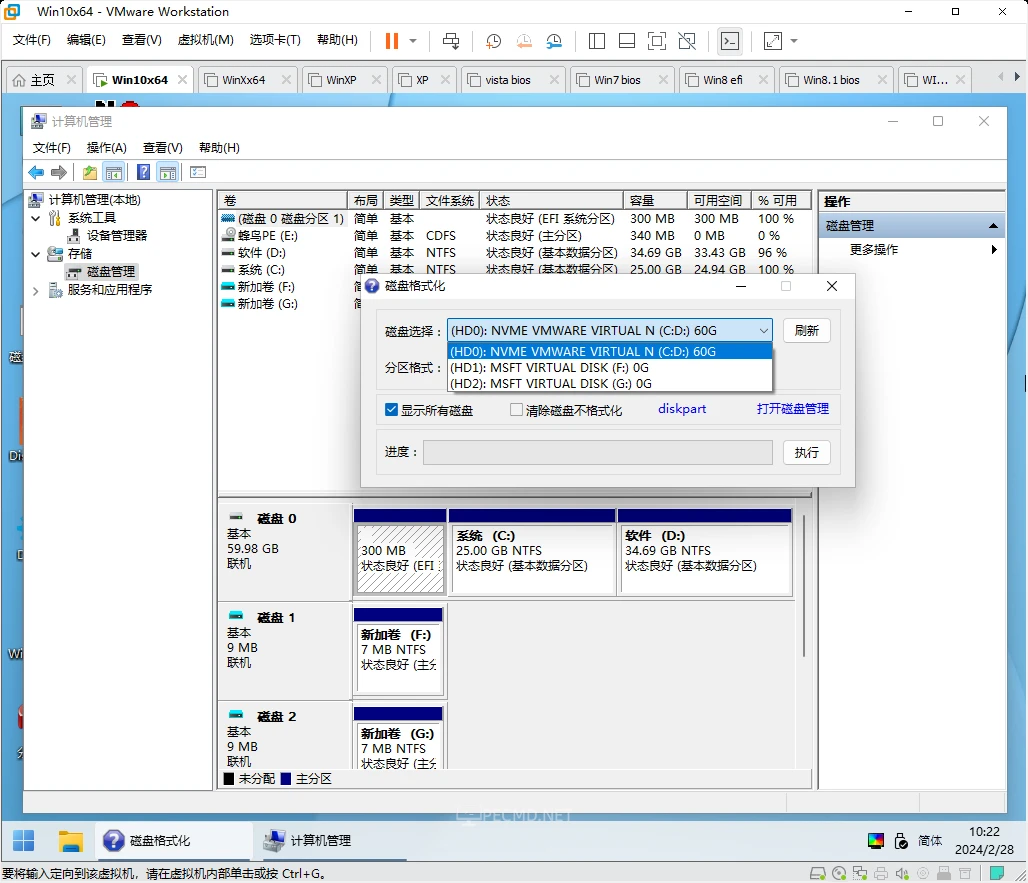This screenshot has width=1028, height=883.
Task: Select the 系统 (C:) partition block
Action: click(532, 552)
